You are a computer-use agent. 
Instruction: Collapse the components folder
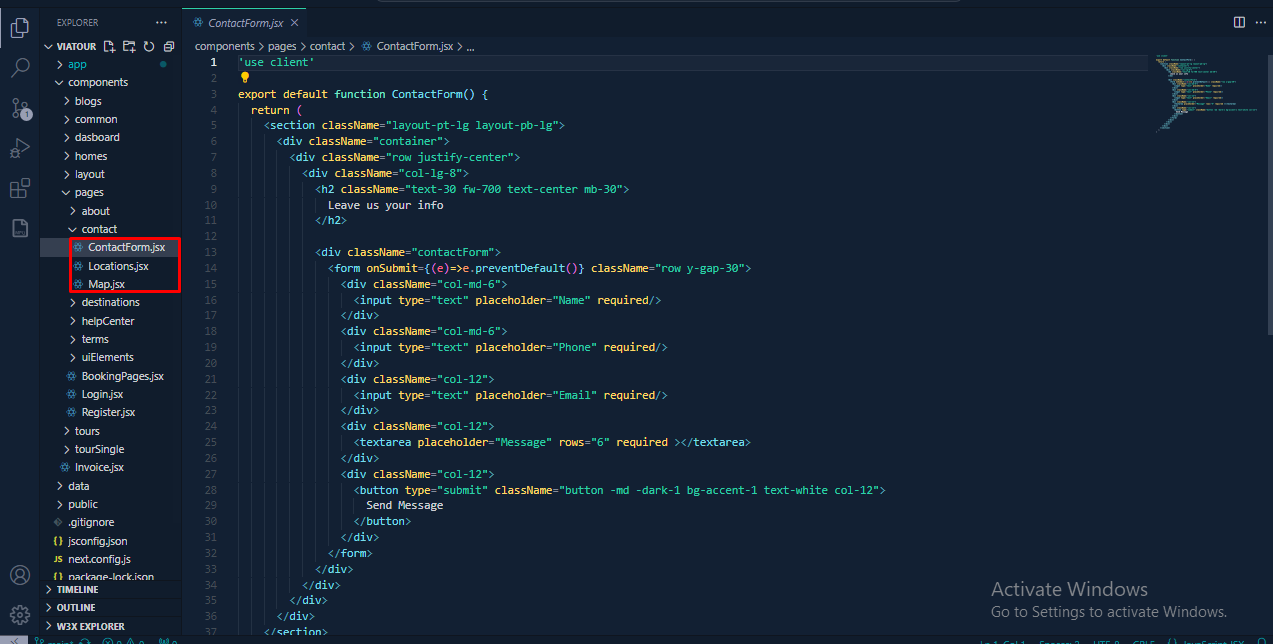click(97, 82)
